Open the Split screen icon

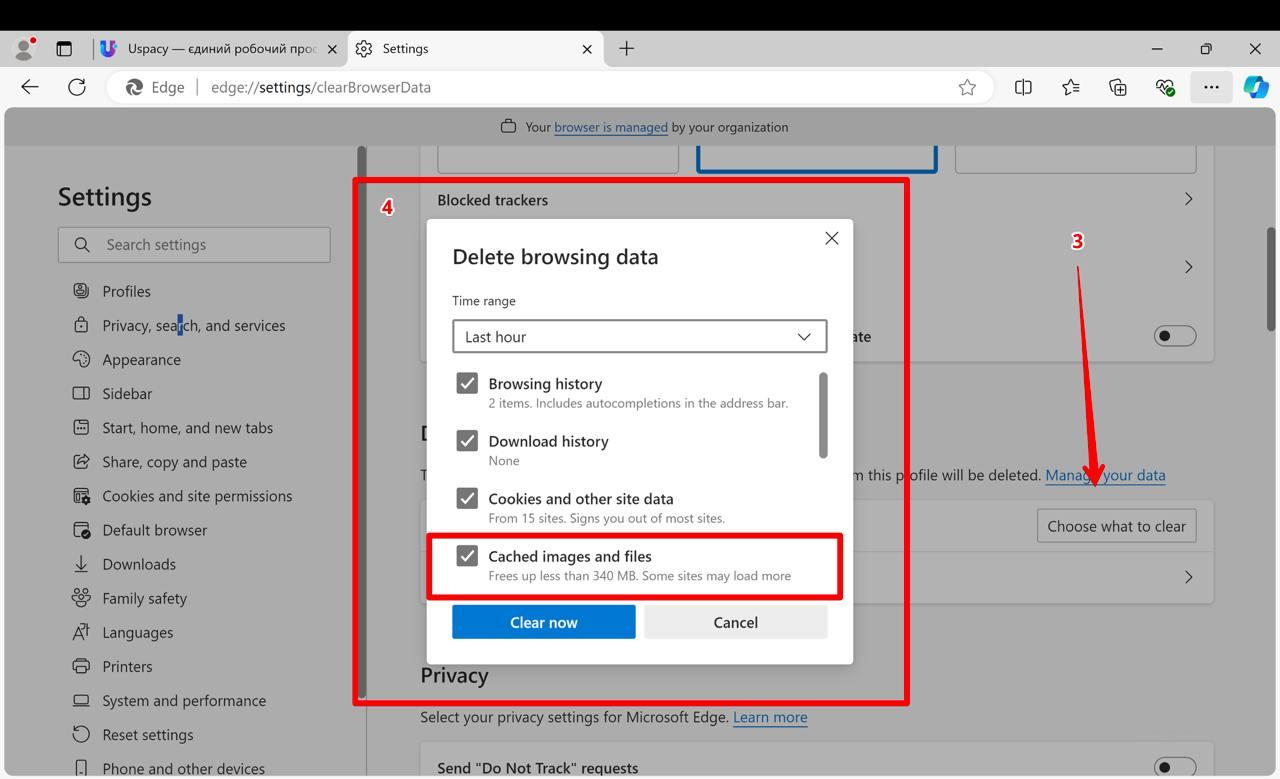(x=1023, y=87)
